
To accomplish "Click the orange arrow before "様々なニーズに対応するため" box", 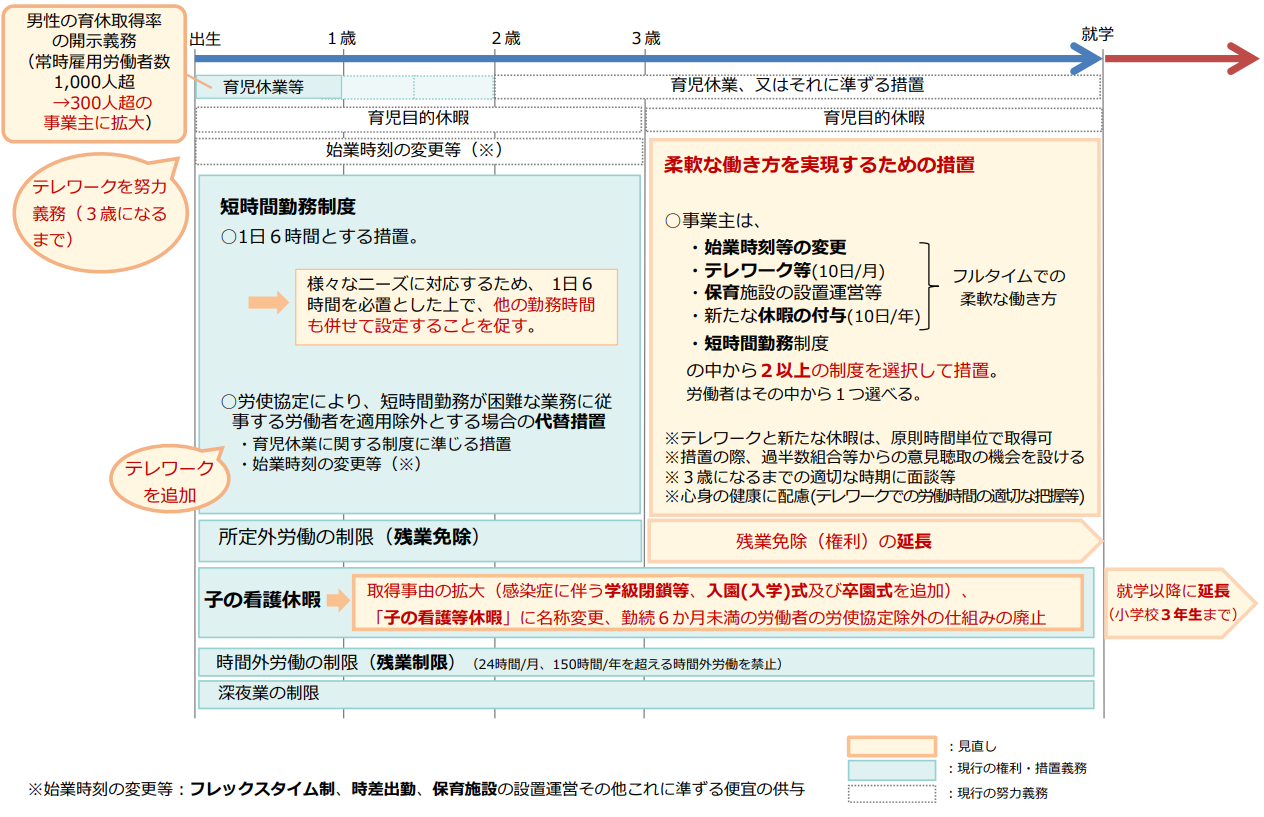I will (x=267, y=305).
